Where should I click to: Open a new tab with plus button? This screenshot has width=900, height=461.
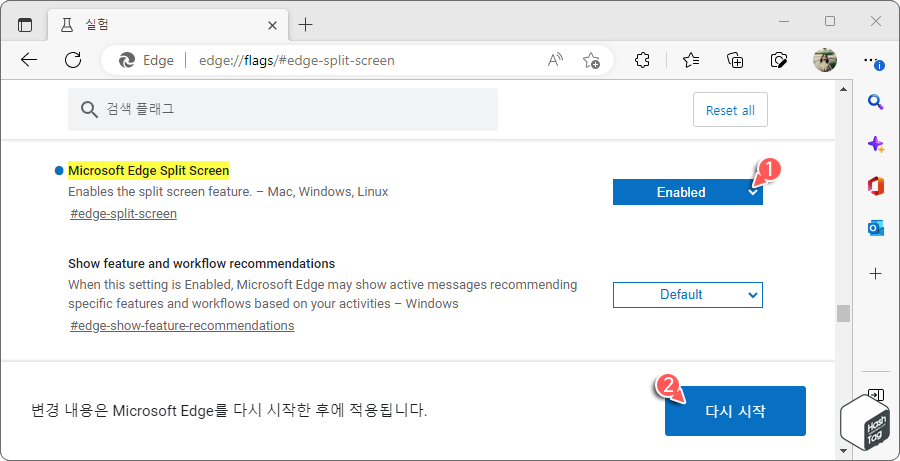coord(306,25)
